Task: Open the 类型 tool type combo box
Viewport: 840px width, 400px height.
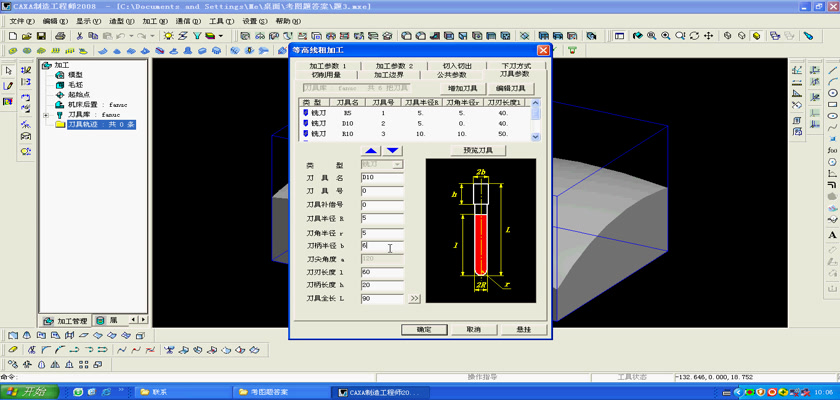Action: coord(382,164)
